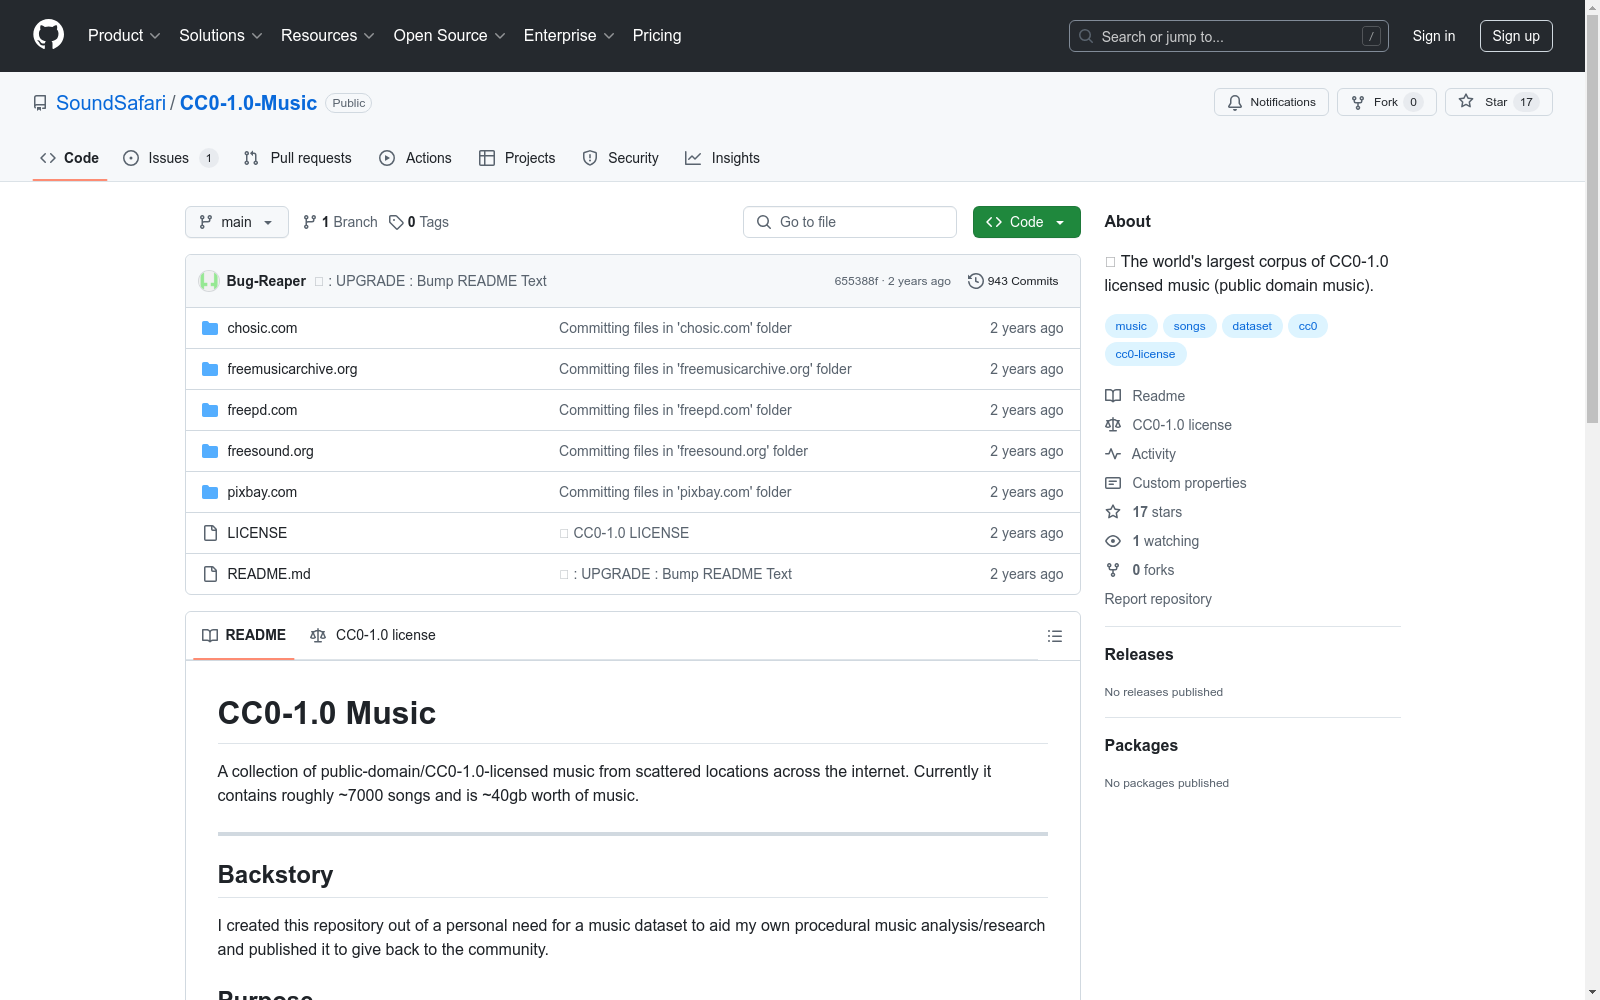Click the book icon beside Readme
Viewport: 1600px width, 1000px height.
[1113, 396]
